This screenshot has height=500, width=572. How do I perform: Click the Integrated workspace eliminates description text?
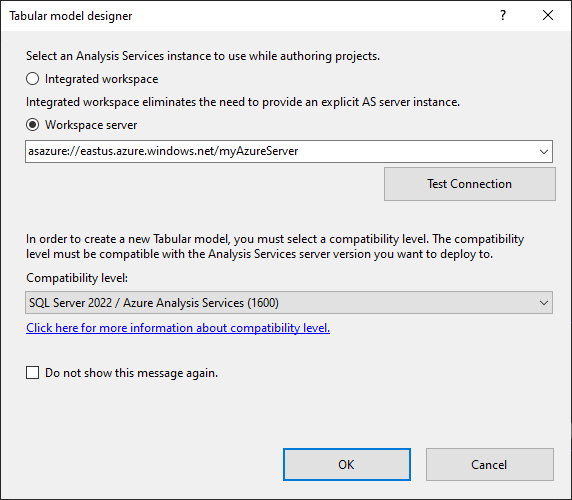(x=243, y=102)
